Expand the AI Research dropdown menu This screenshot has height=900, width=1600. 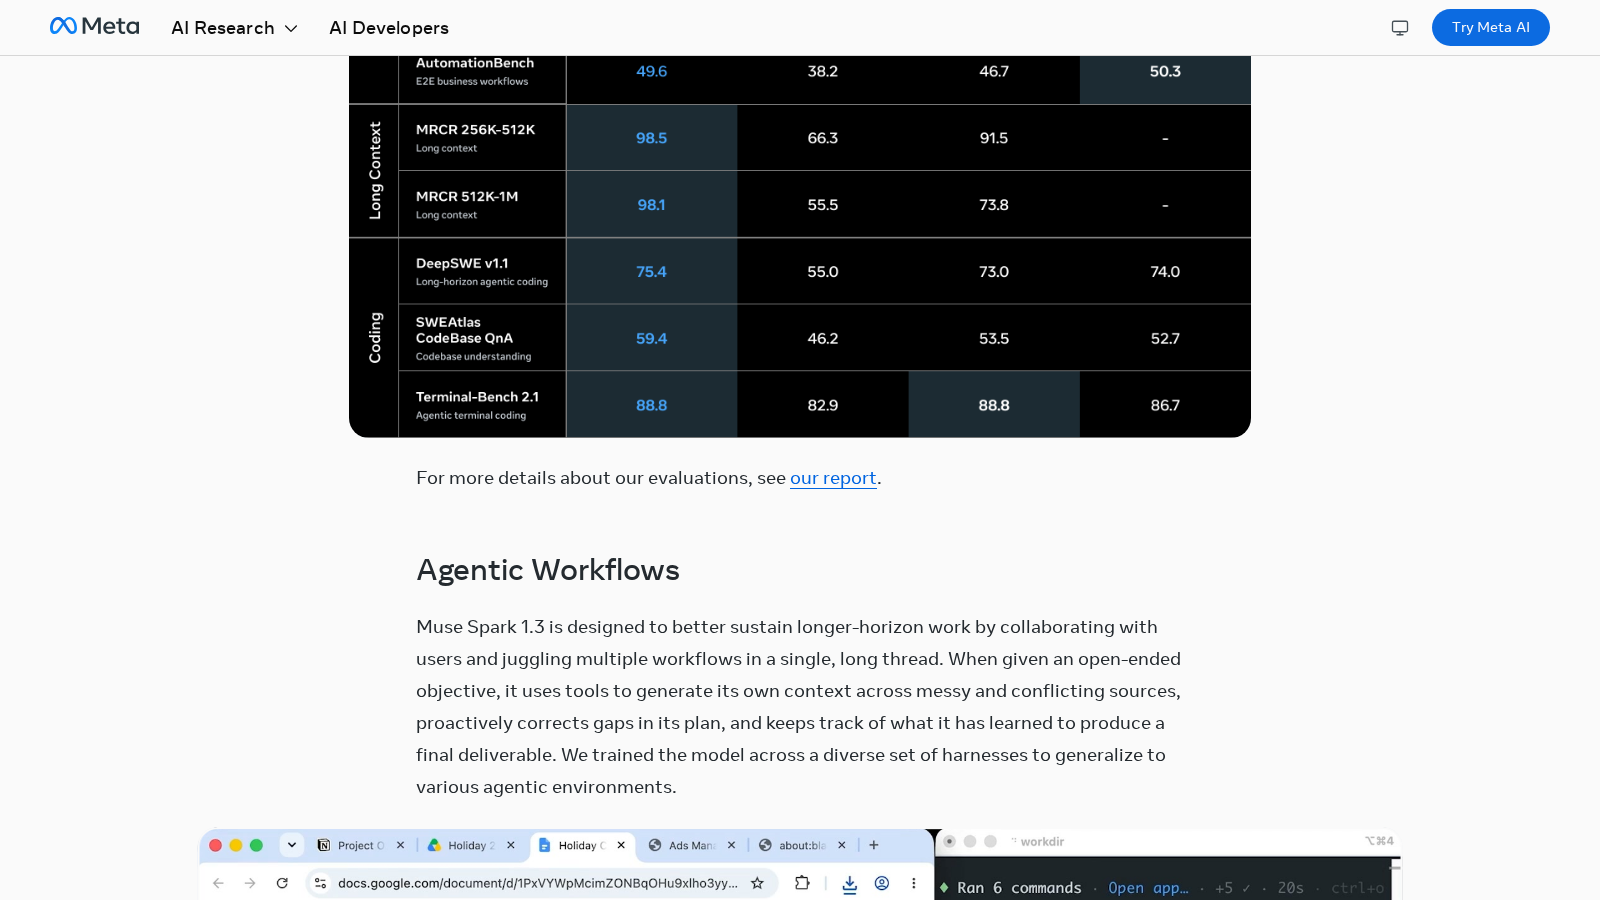click(x=234, y=28)
